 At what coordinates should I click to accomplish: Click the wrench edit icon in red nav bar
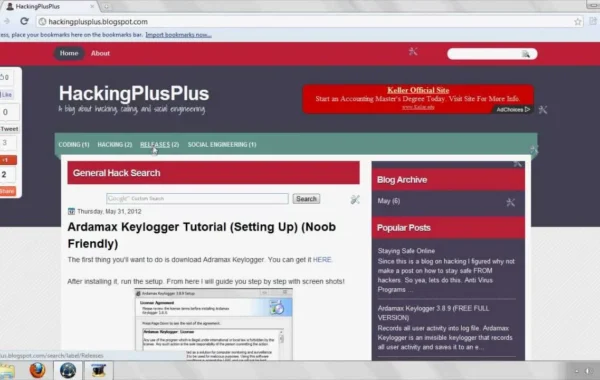tap(413, 51)
